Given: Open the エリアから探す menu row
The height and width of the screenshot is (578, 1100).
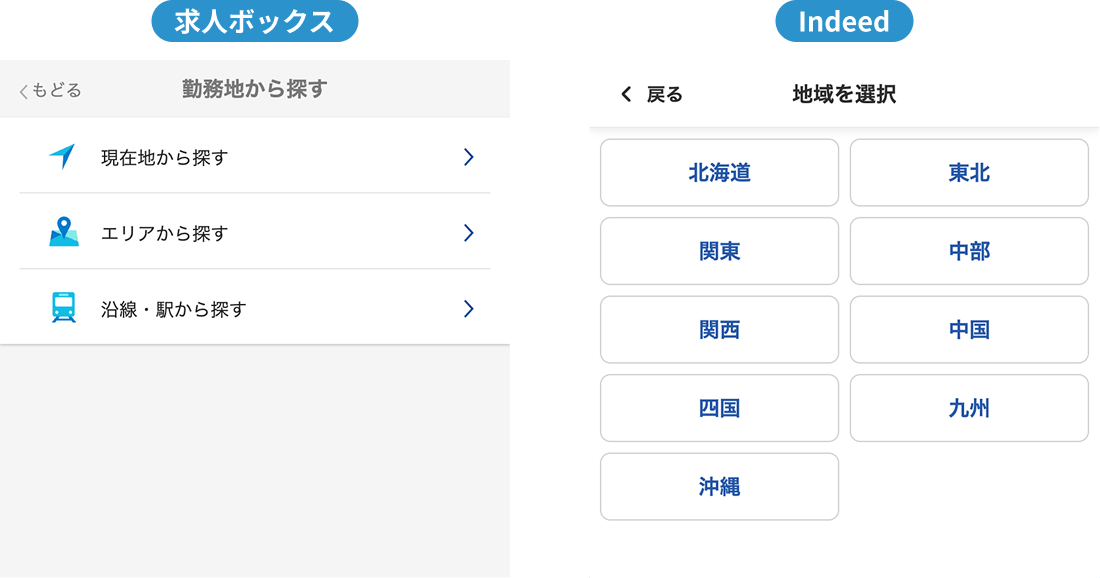Looking at the screenshot, I should 254,233.
